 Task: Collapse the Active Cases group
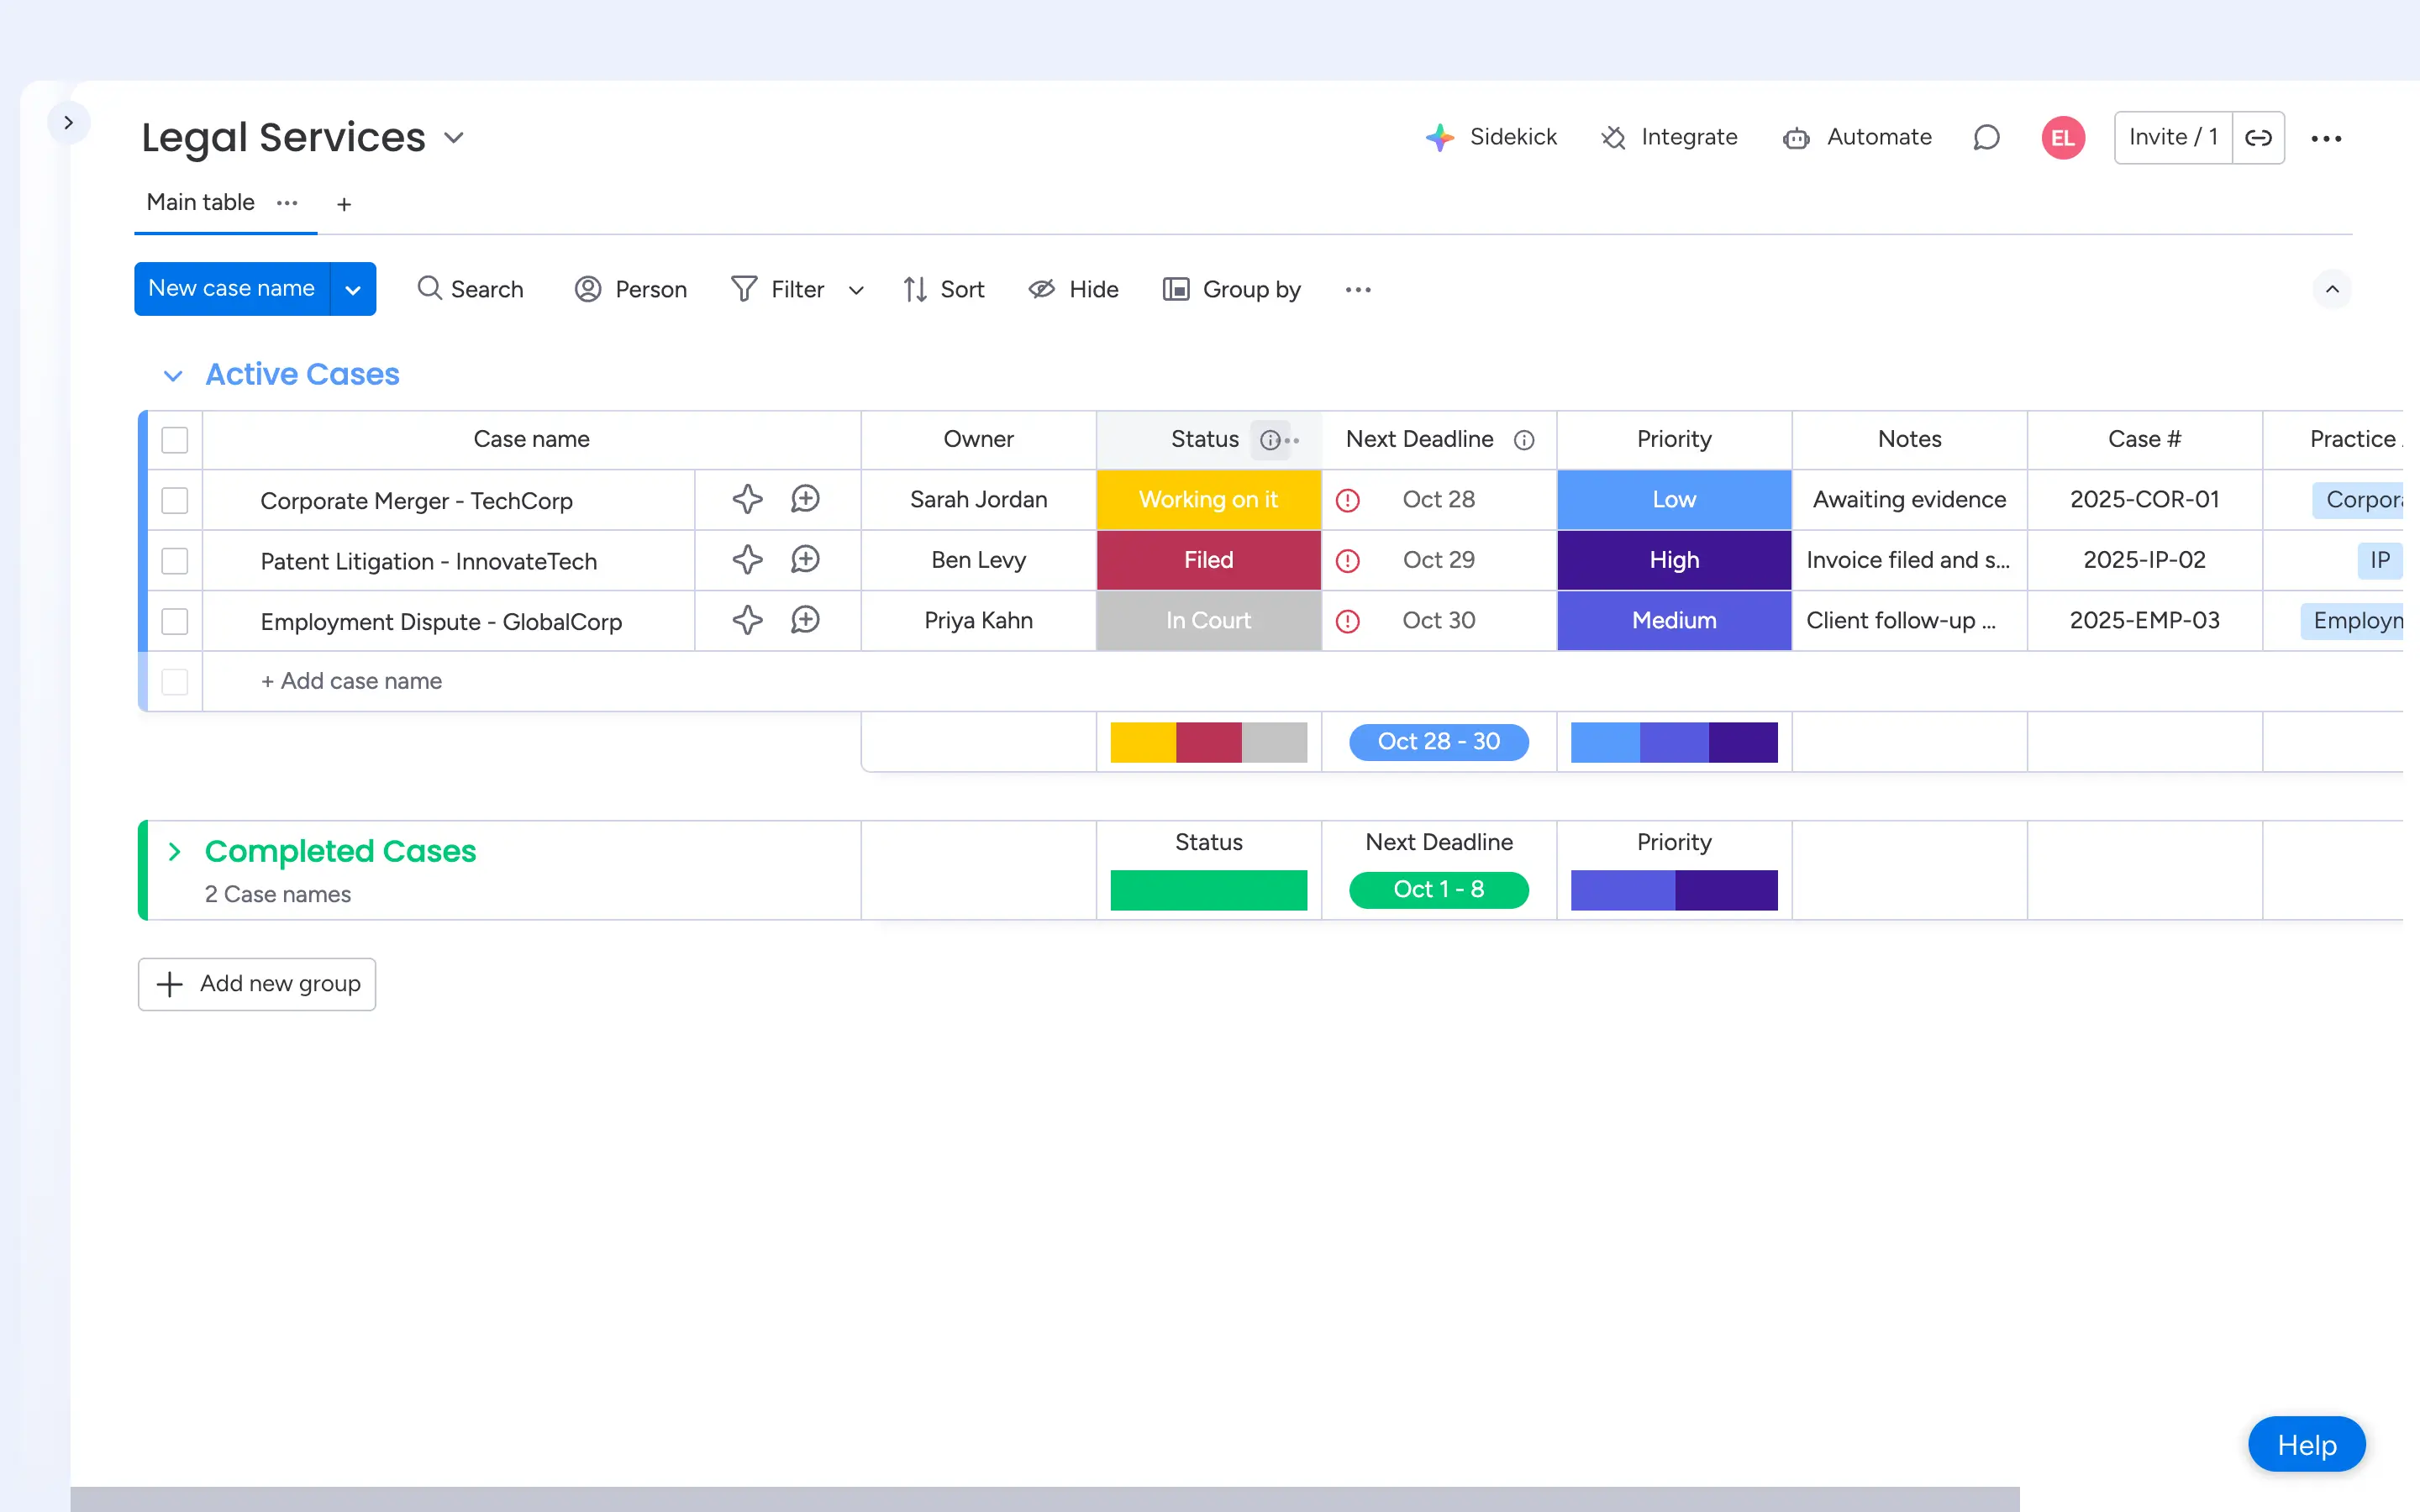[173, 375]
